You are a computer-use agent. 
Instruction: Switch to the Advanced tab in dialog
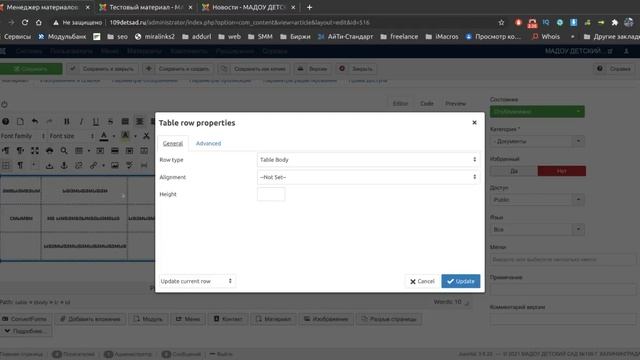coord(208,143)
